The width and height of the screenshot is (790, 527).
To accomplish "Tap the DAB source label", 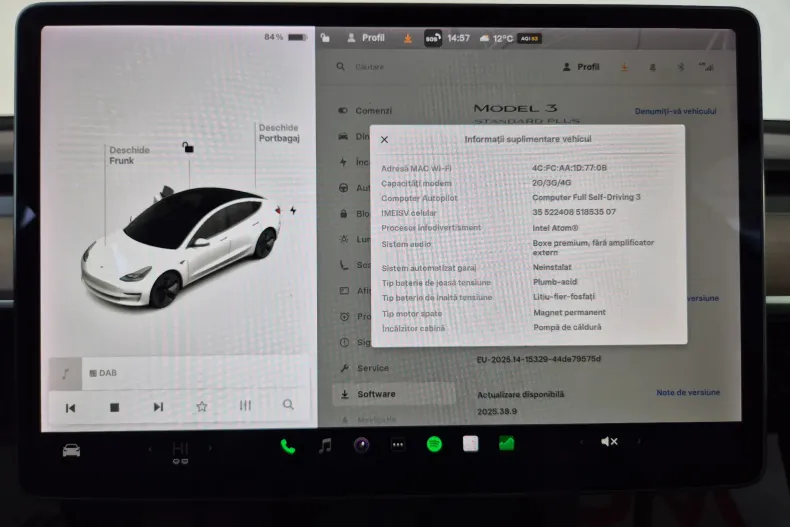I will pos(103,373).
